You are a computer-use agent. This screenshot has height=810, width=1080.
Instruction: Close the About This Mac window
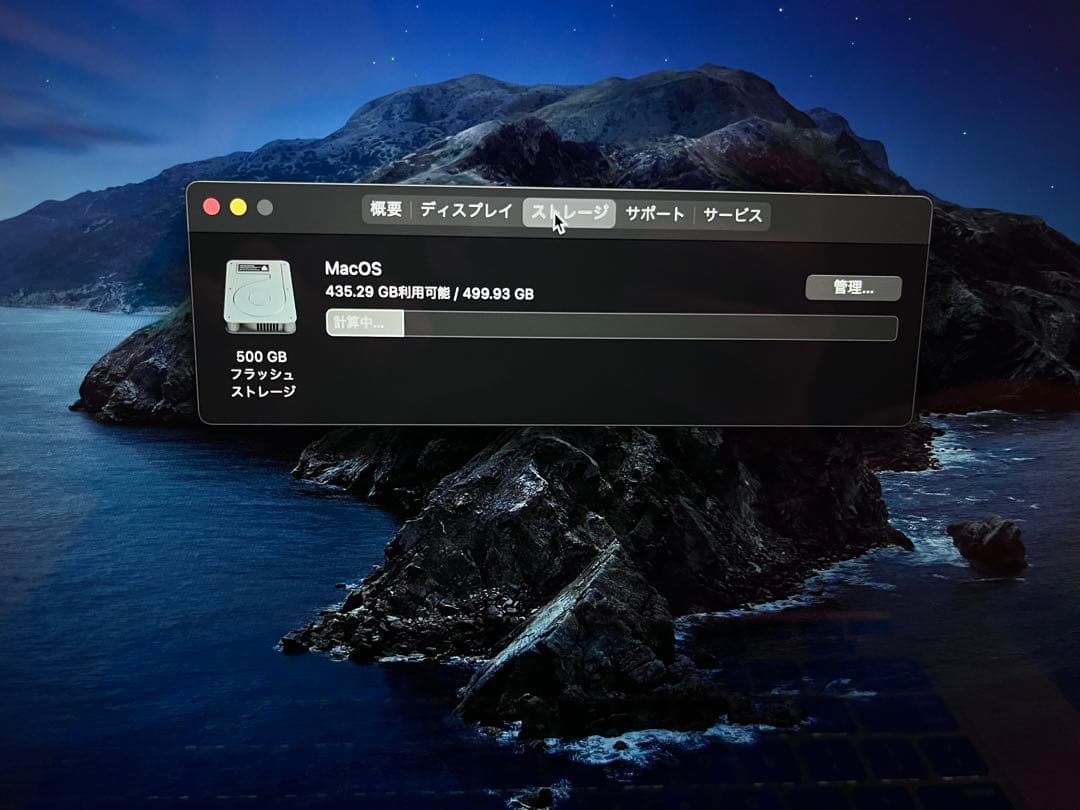point(210,205)
